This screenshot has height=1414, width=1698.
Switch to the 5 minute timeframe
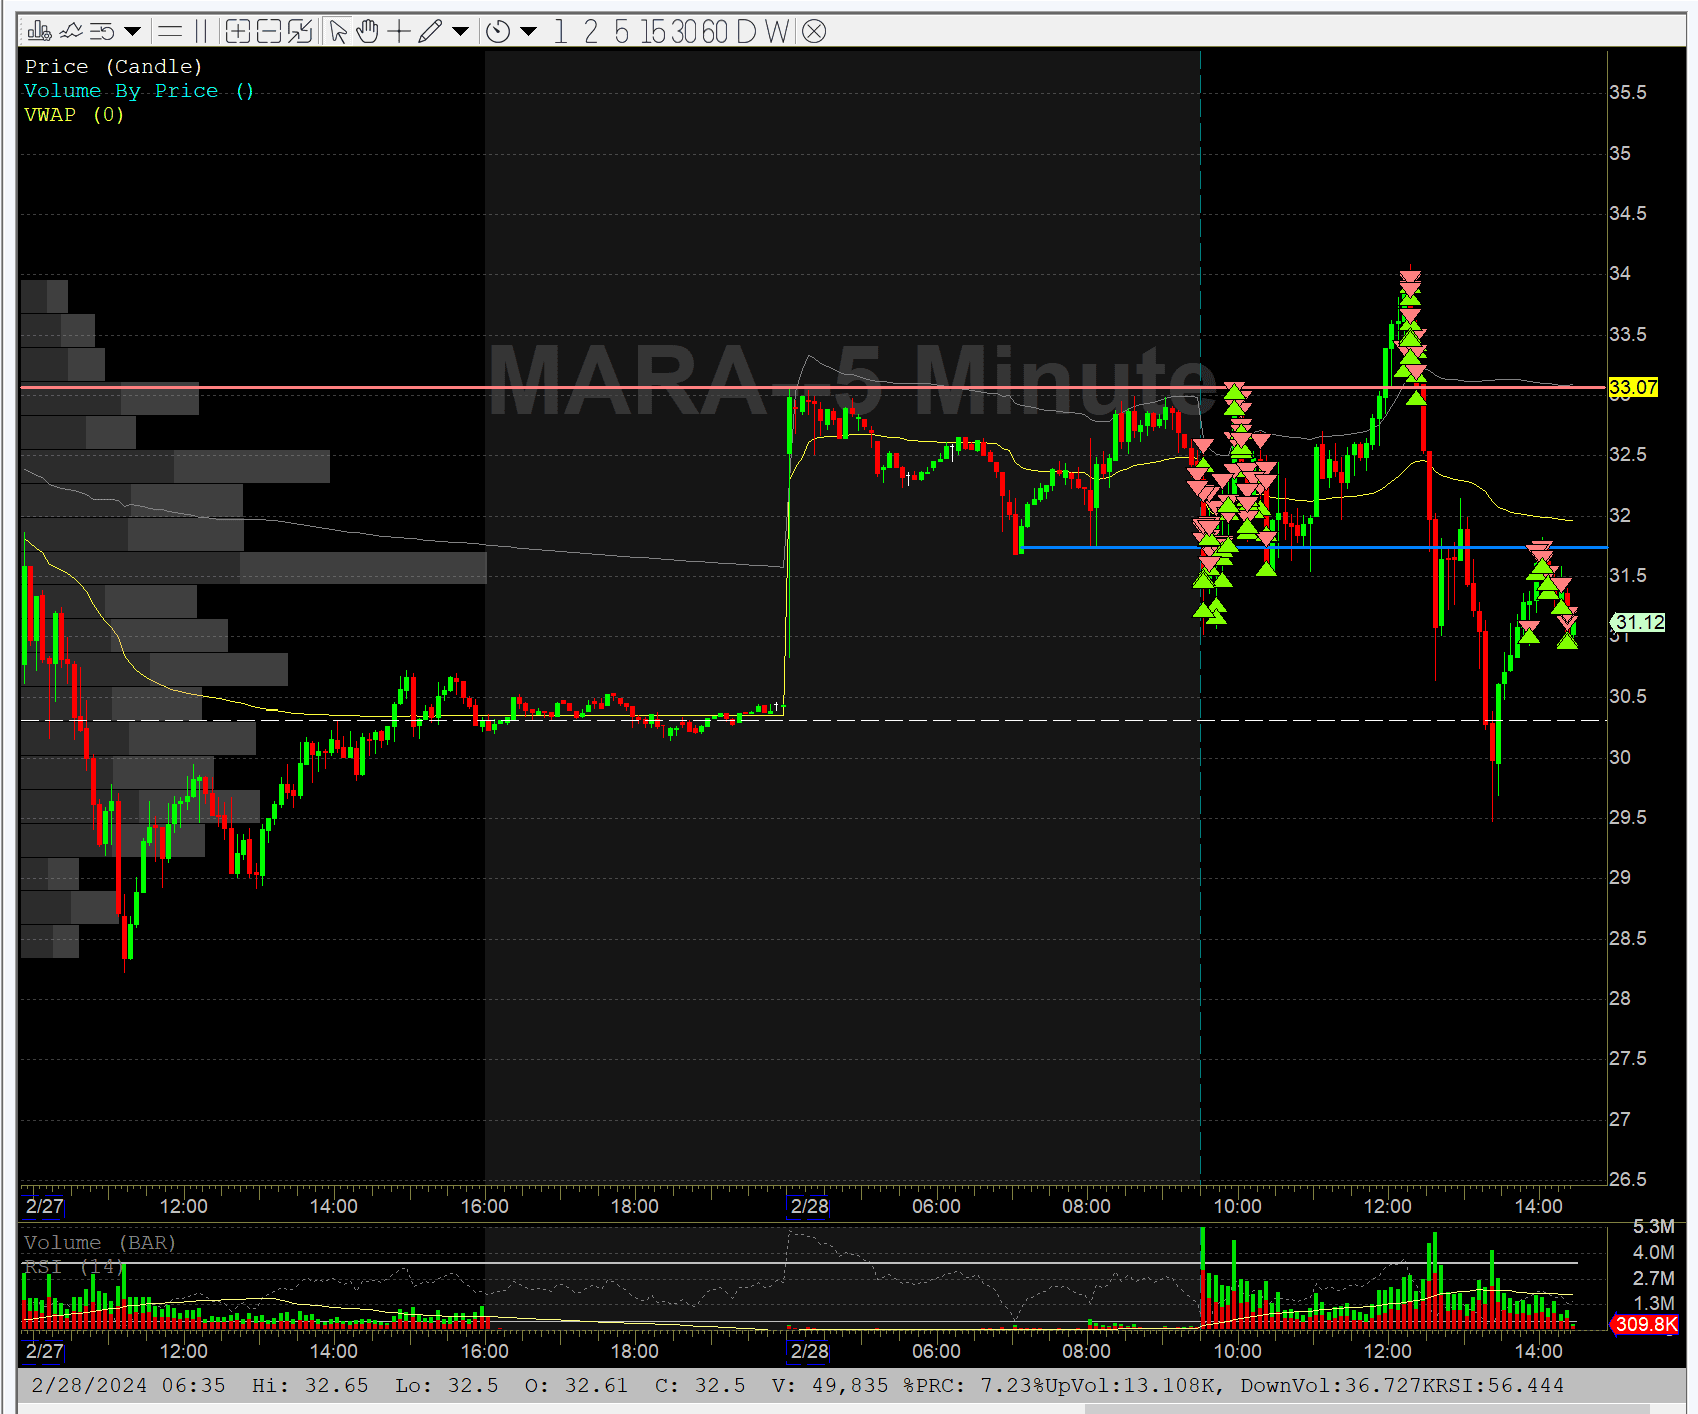coord(622,32)
